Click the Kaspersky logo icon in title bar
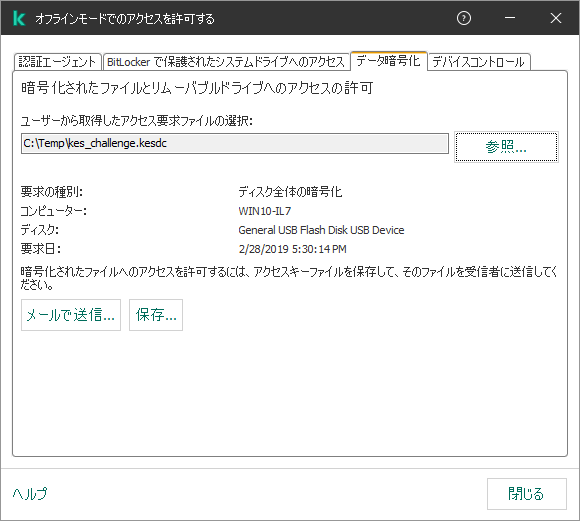Image resolution: width=580 pixels, height=521 pixels. [19, 18]
